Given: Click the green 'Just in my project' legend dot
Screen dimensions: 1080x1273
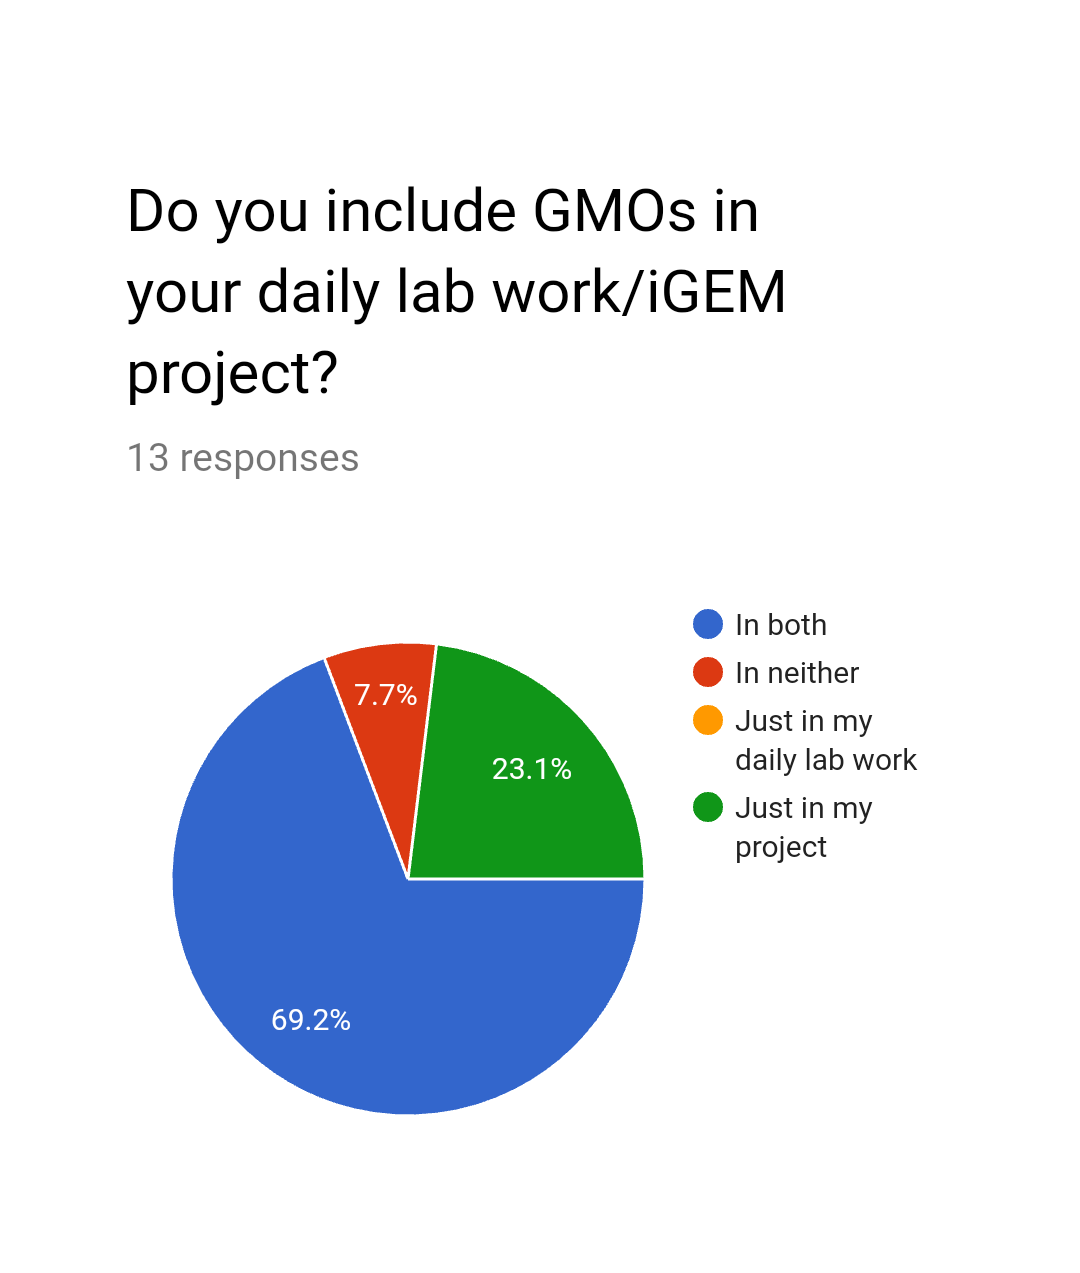Looking at the screenshot, I should coord(708,807).
